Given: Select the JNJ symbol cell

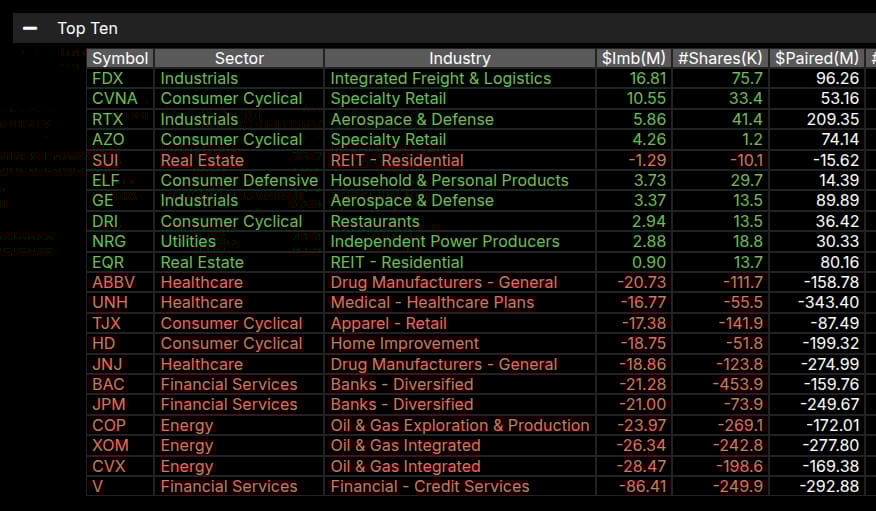Looking at the screenshot, I should tap(120, 364).
